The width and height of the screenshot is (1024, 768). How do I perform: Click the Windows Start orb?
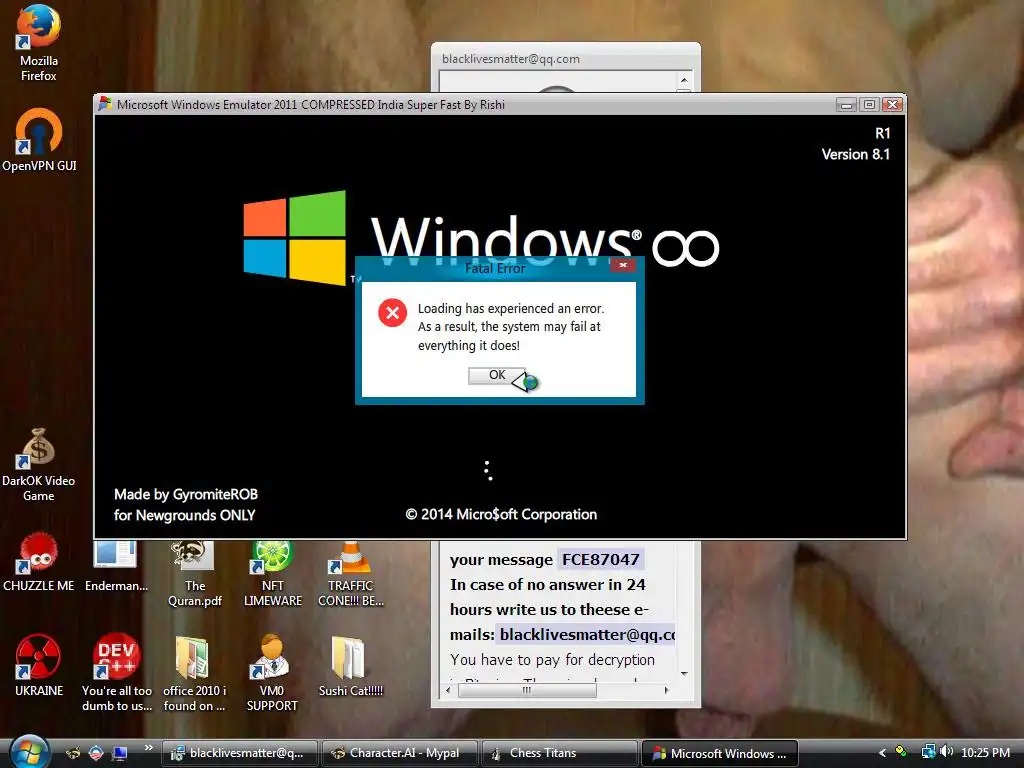click(28, 752)
